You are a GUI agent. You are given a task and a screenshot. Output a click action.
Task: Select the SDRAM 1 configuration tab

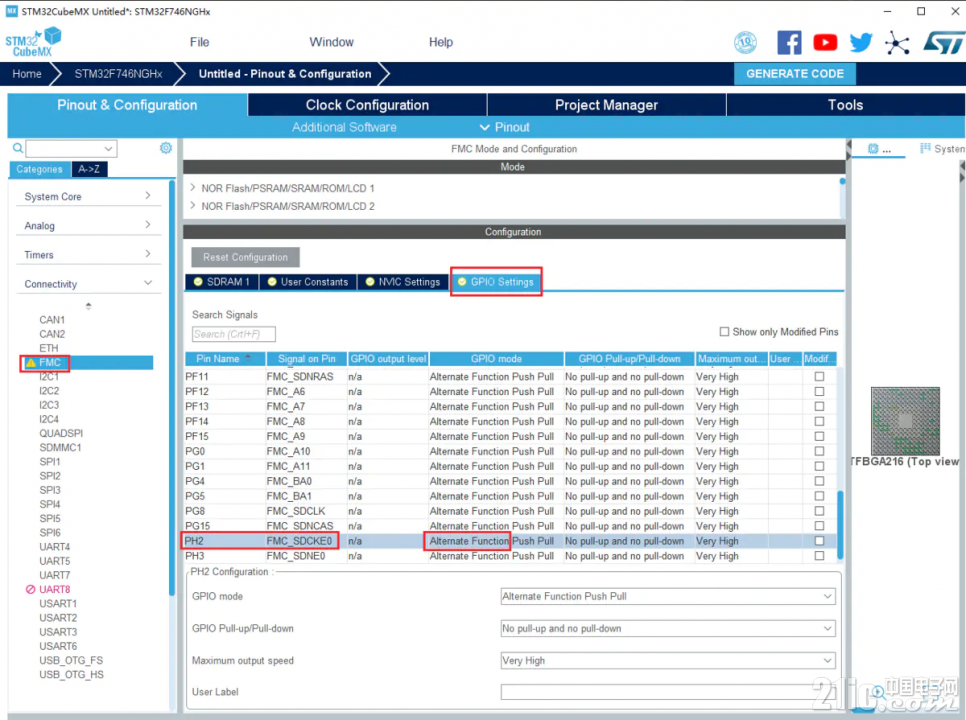[x=222, y=281]
